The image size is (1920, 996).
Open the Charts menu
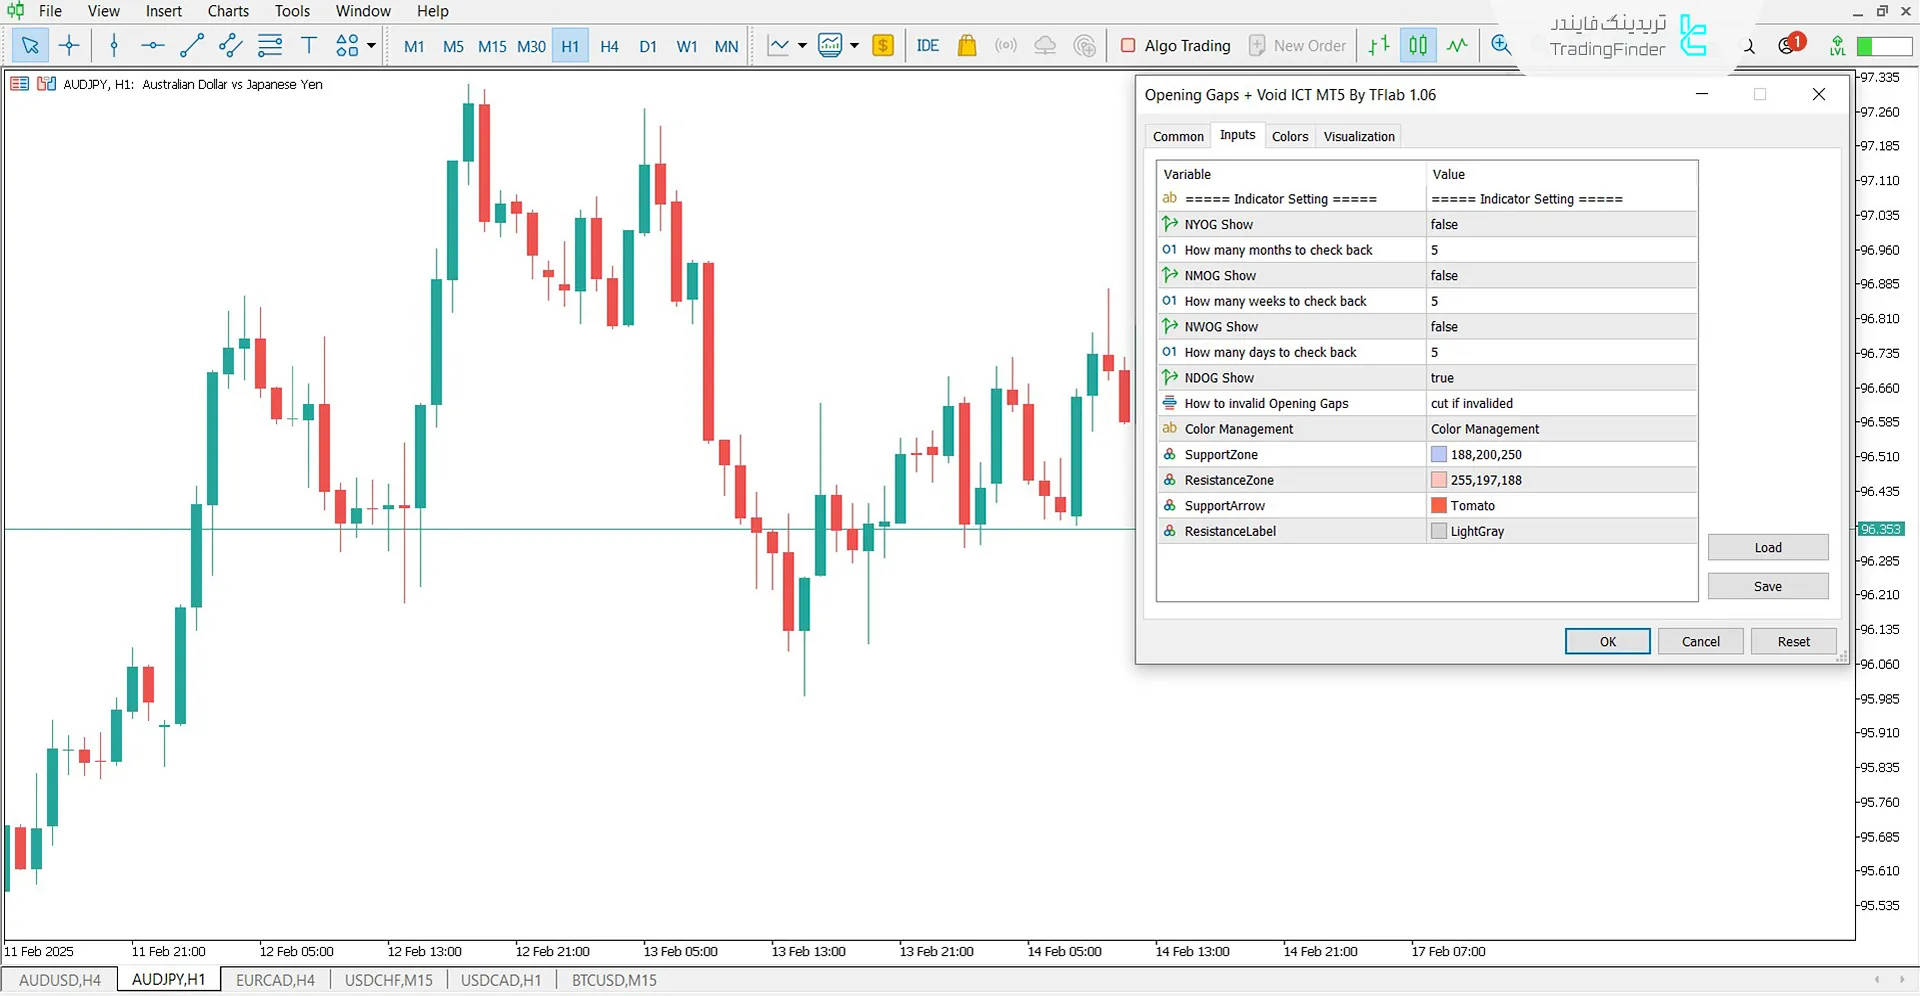tap(228, 11)
